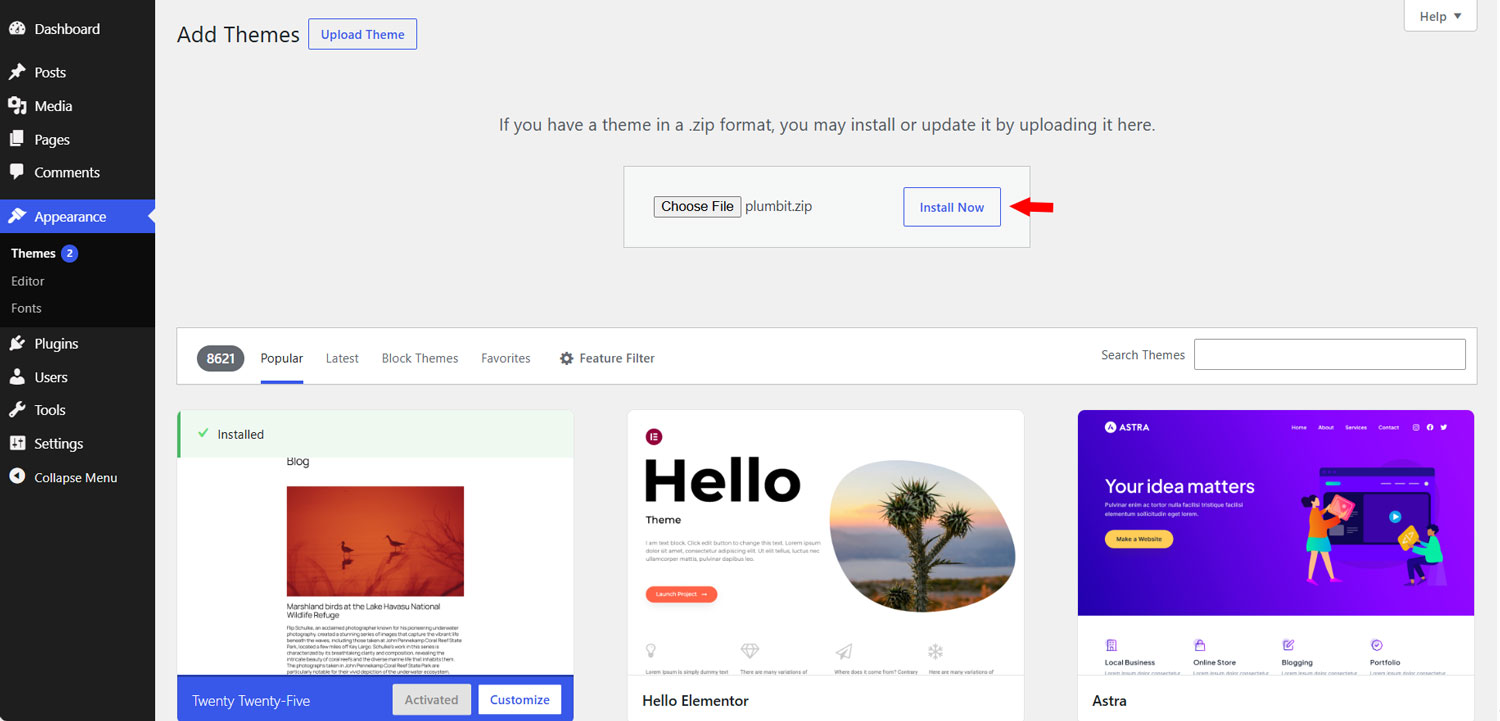1500x721 pixels.
Task: Click the Tools wrench icon
Action: tap(17, 410)
